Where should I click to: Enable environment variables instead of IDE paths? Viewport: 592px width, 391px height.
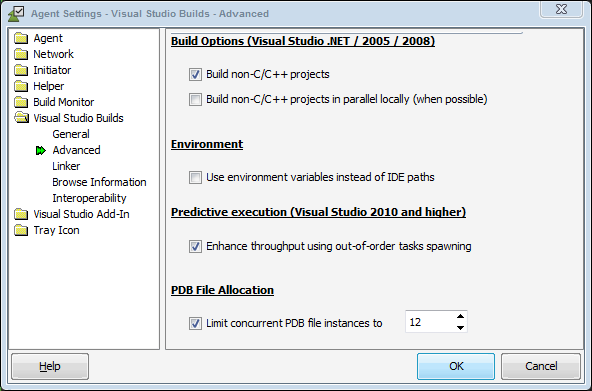[195, 177]
